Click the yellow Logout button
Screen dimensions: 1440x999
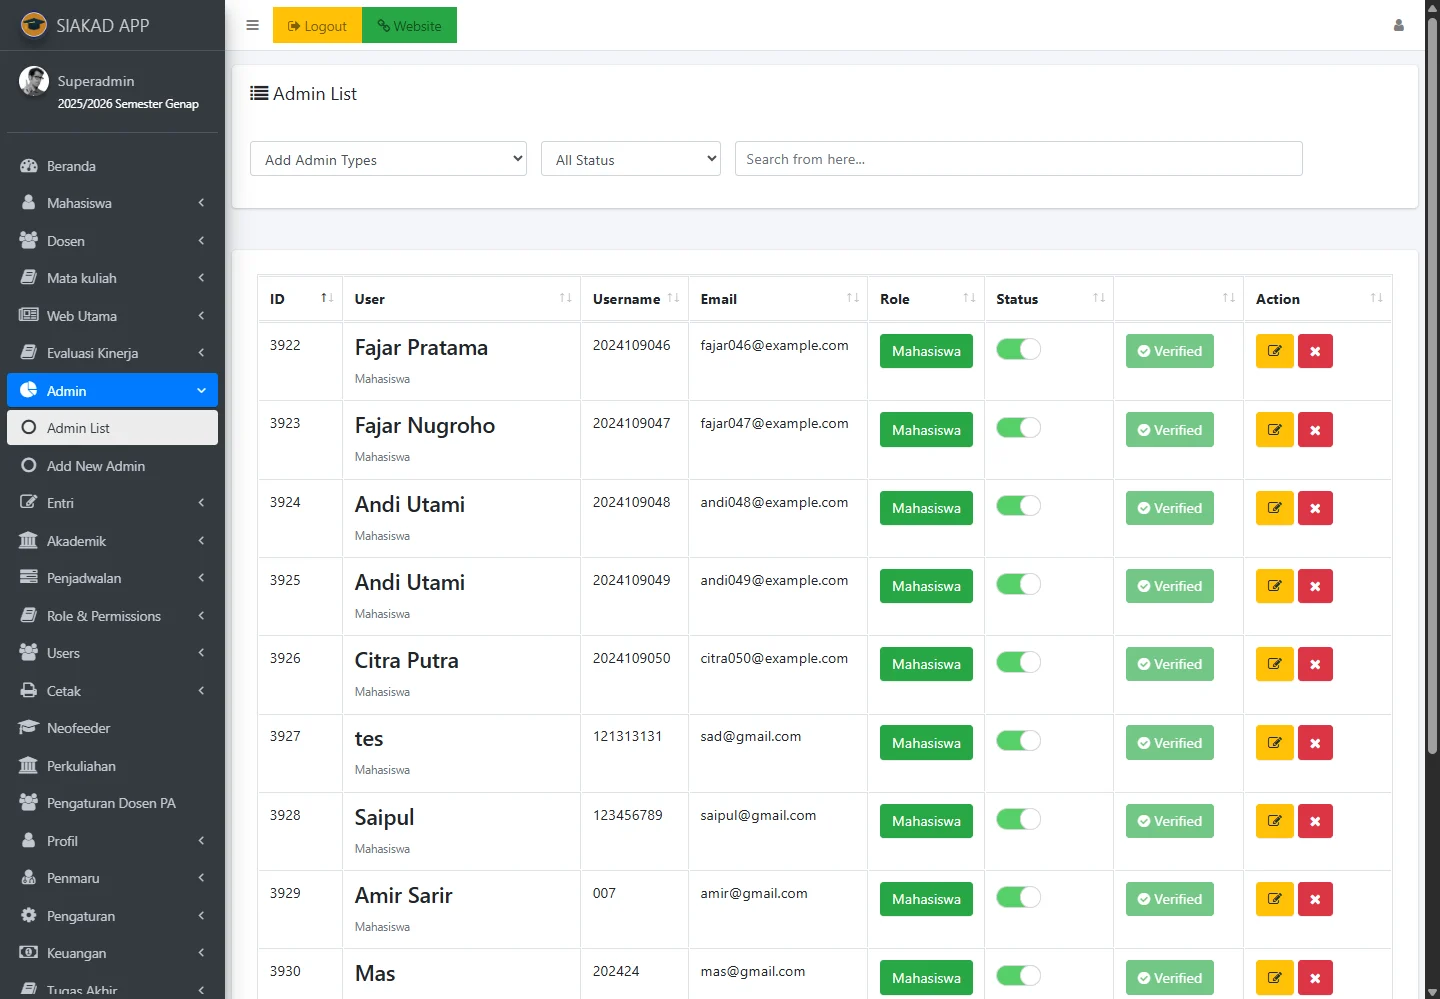point(317,26)
